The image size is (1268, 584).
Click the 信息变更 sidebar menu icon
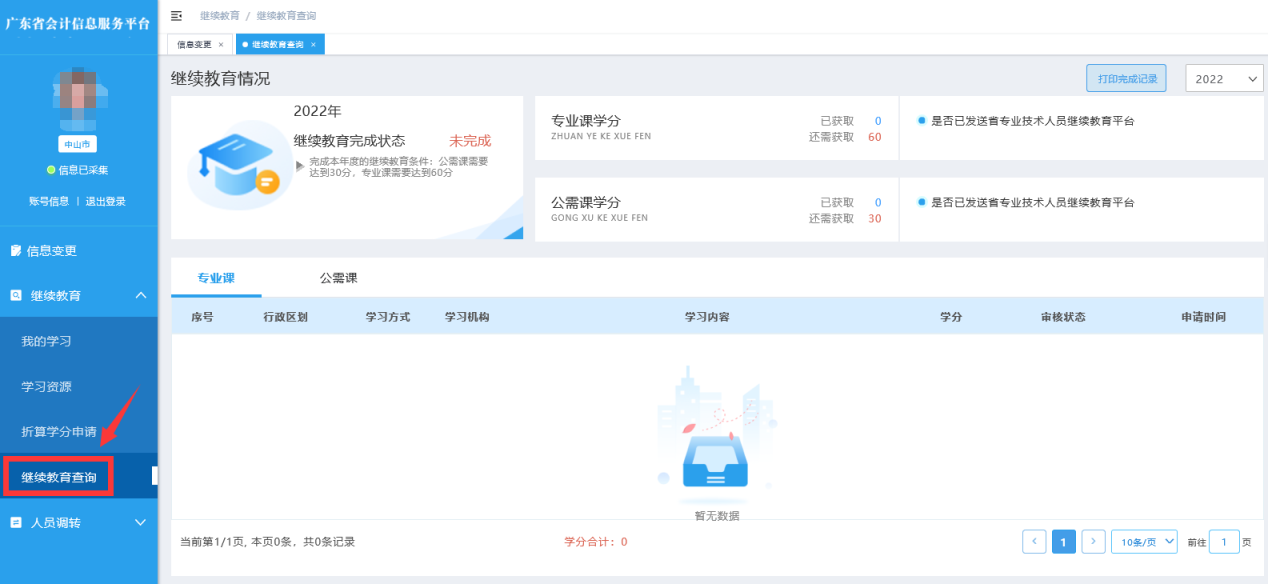[16, 251]
